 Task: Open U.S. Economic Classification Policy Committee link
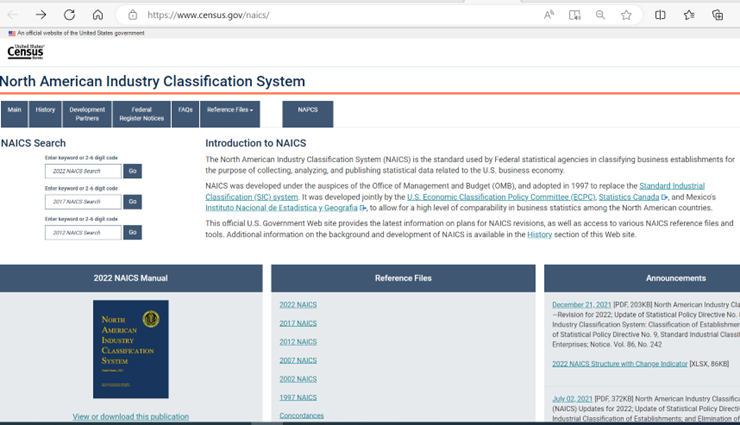pyautogui.click(x=501, y=197)
